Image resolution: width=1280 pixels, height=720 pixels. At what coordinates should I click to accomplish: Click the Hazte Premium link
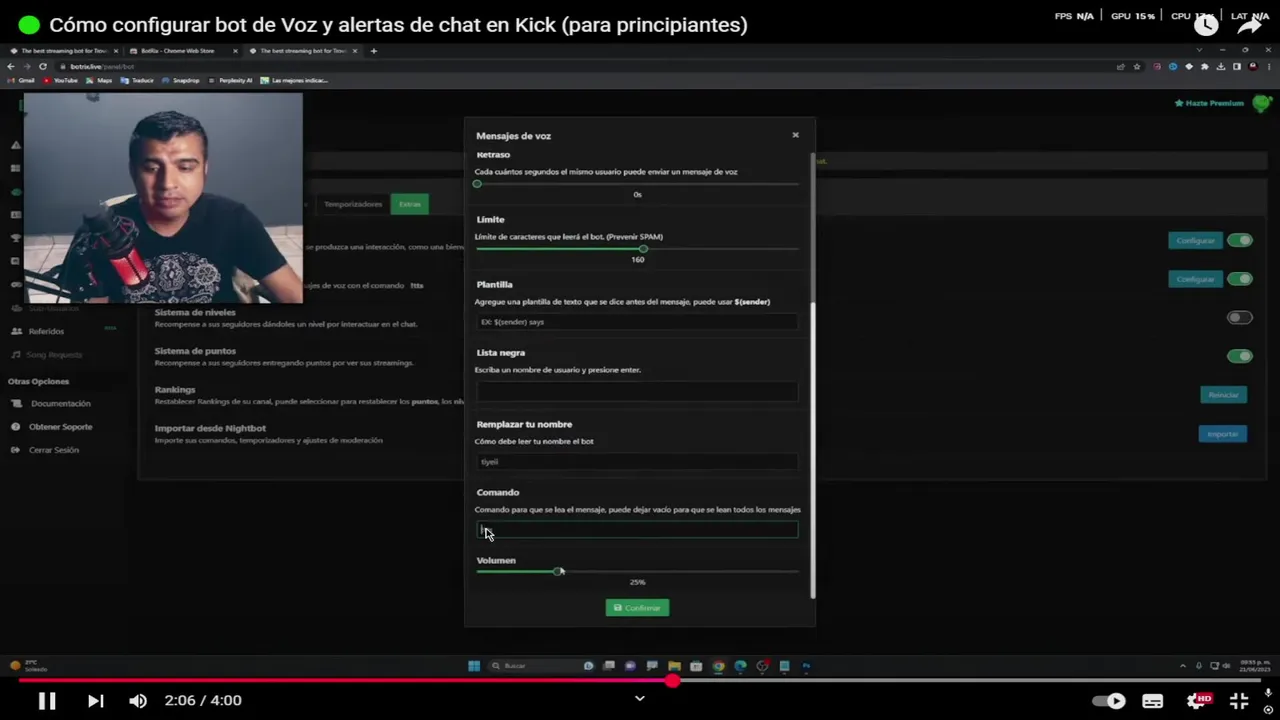pyautogui.click(x=1210, y=103)
